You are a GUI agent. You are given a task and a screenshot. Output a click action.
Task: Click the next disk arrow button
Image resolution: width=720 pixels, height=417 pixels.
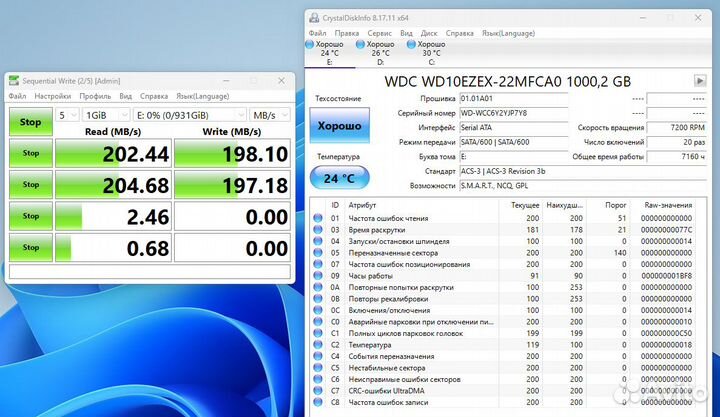699,81
